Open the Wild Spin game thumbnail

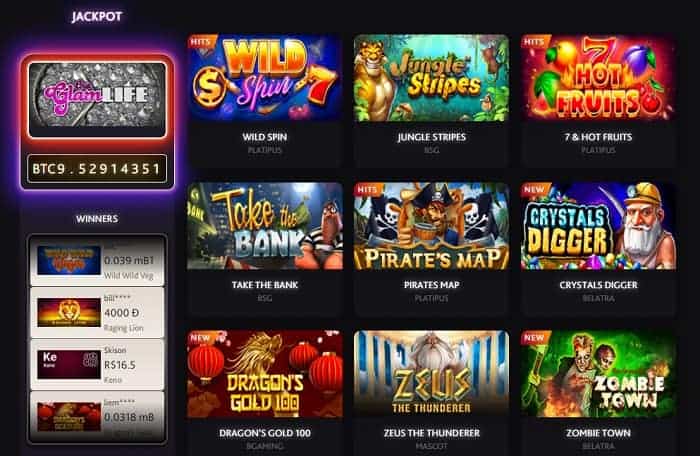coord(265,78)
